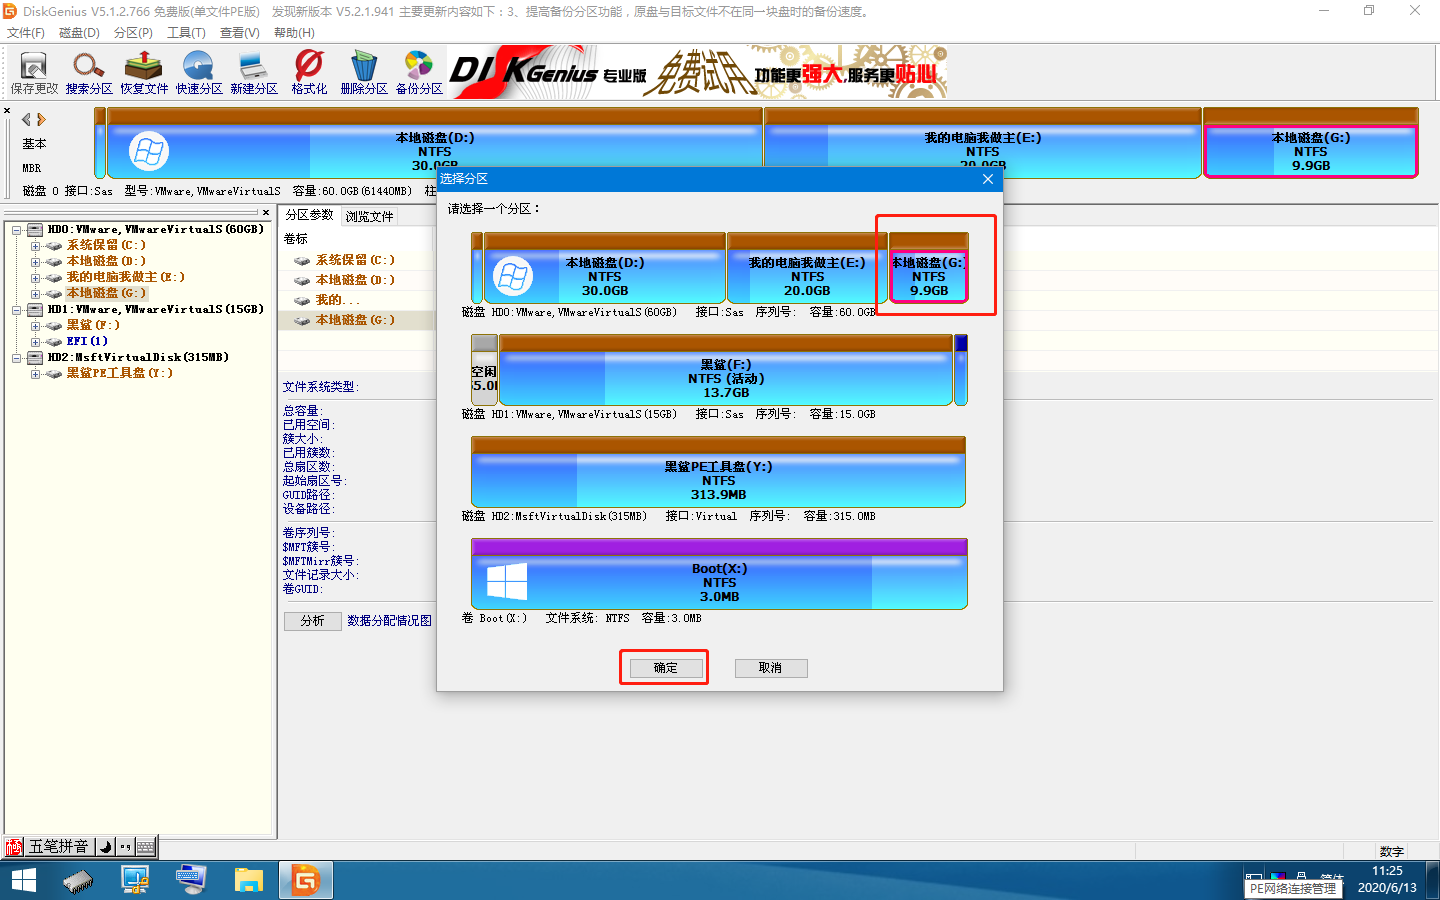Collapse the HD0 VMware 60GB node
Viewport: 1440px width, 900px height.
16,230
